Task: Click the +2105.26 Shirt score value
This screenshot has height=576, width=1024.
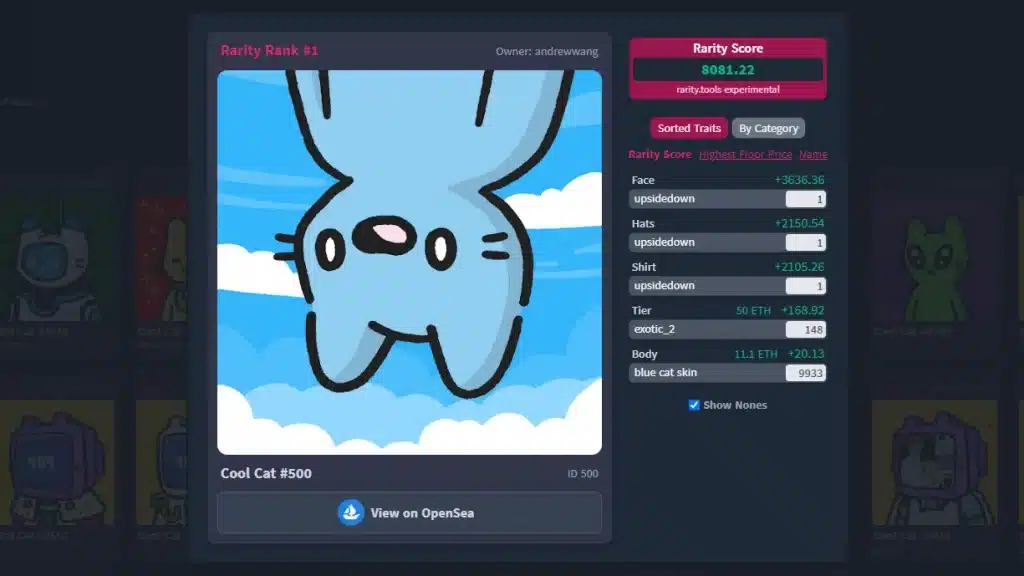Action: pos(799,266)
